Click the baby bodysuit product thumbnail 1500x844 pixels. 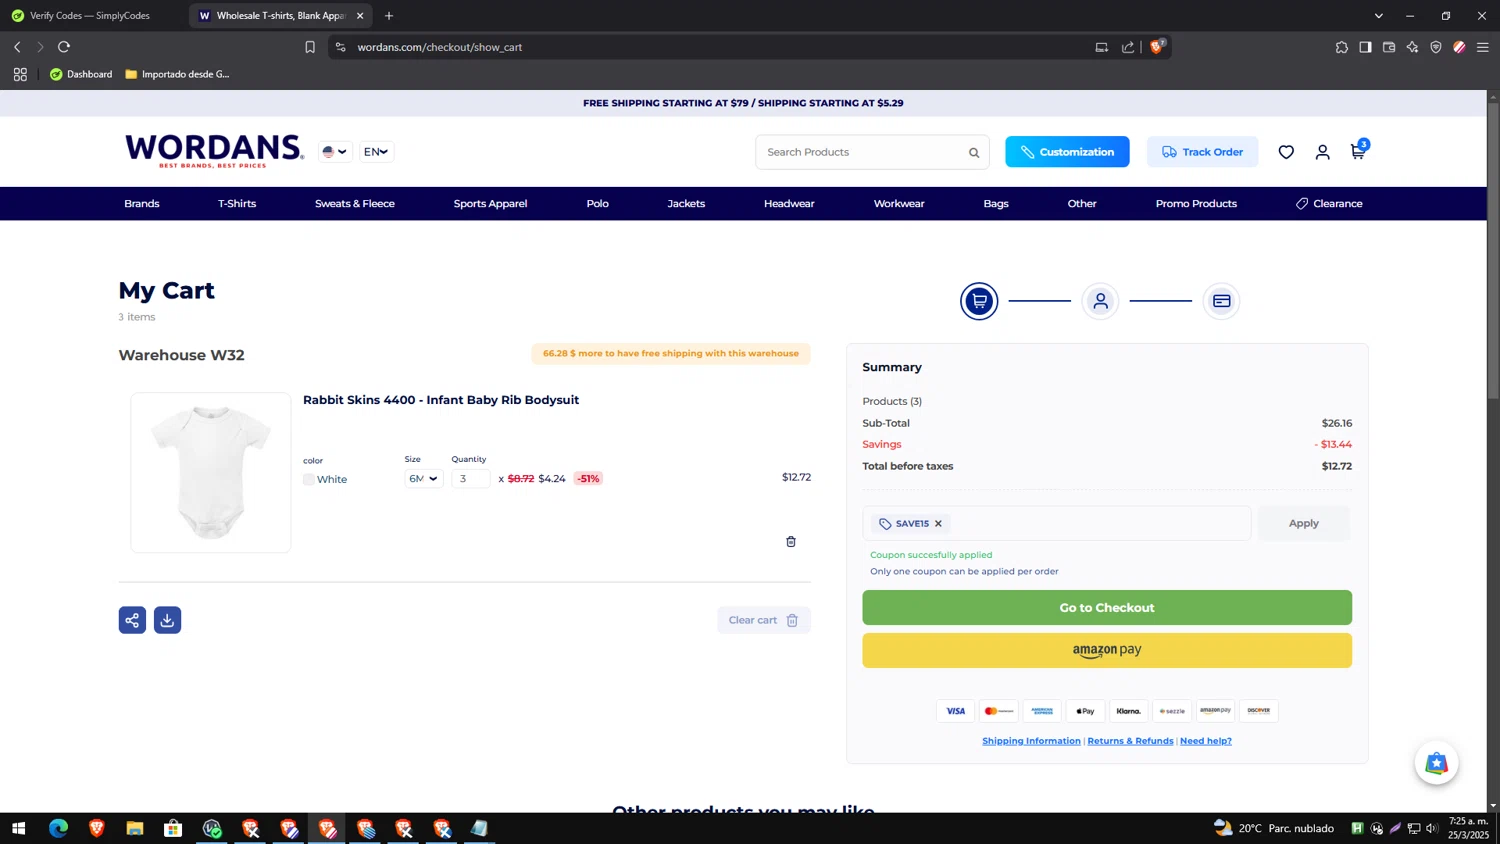211,472
